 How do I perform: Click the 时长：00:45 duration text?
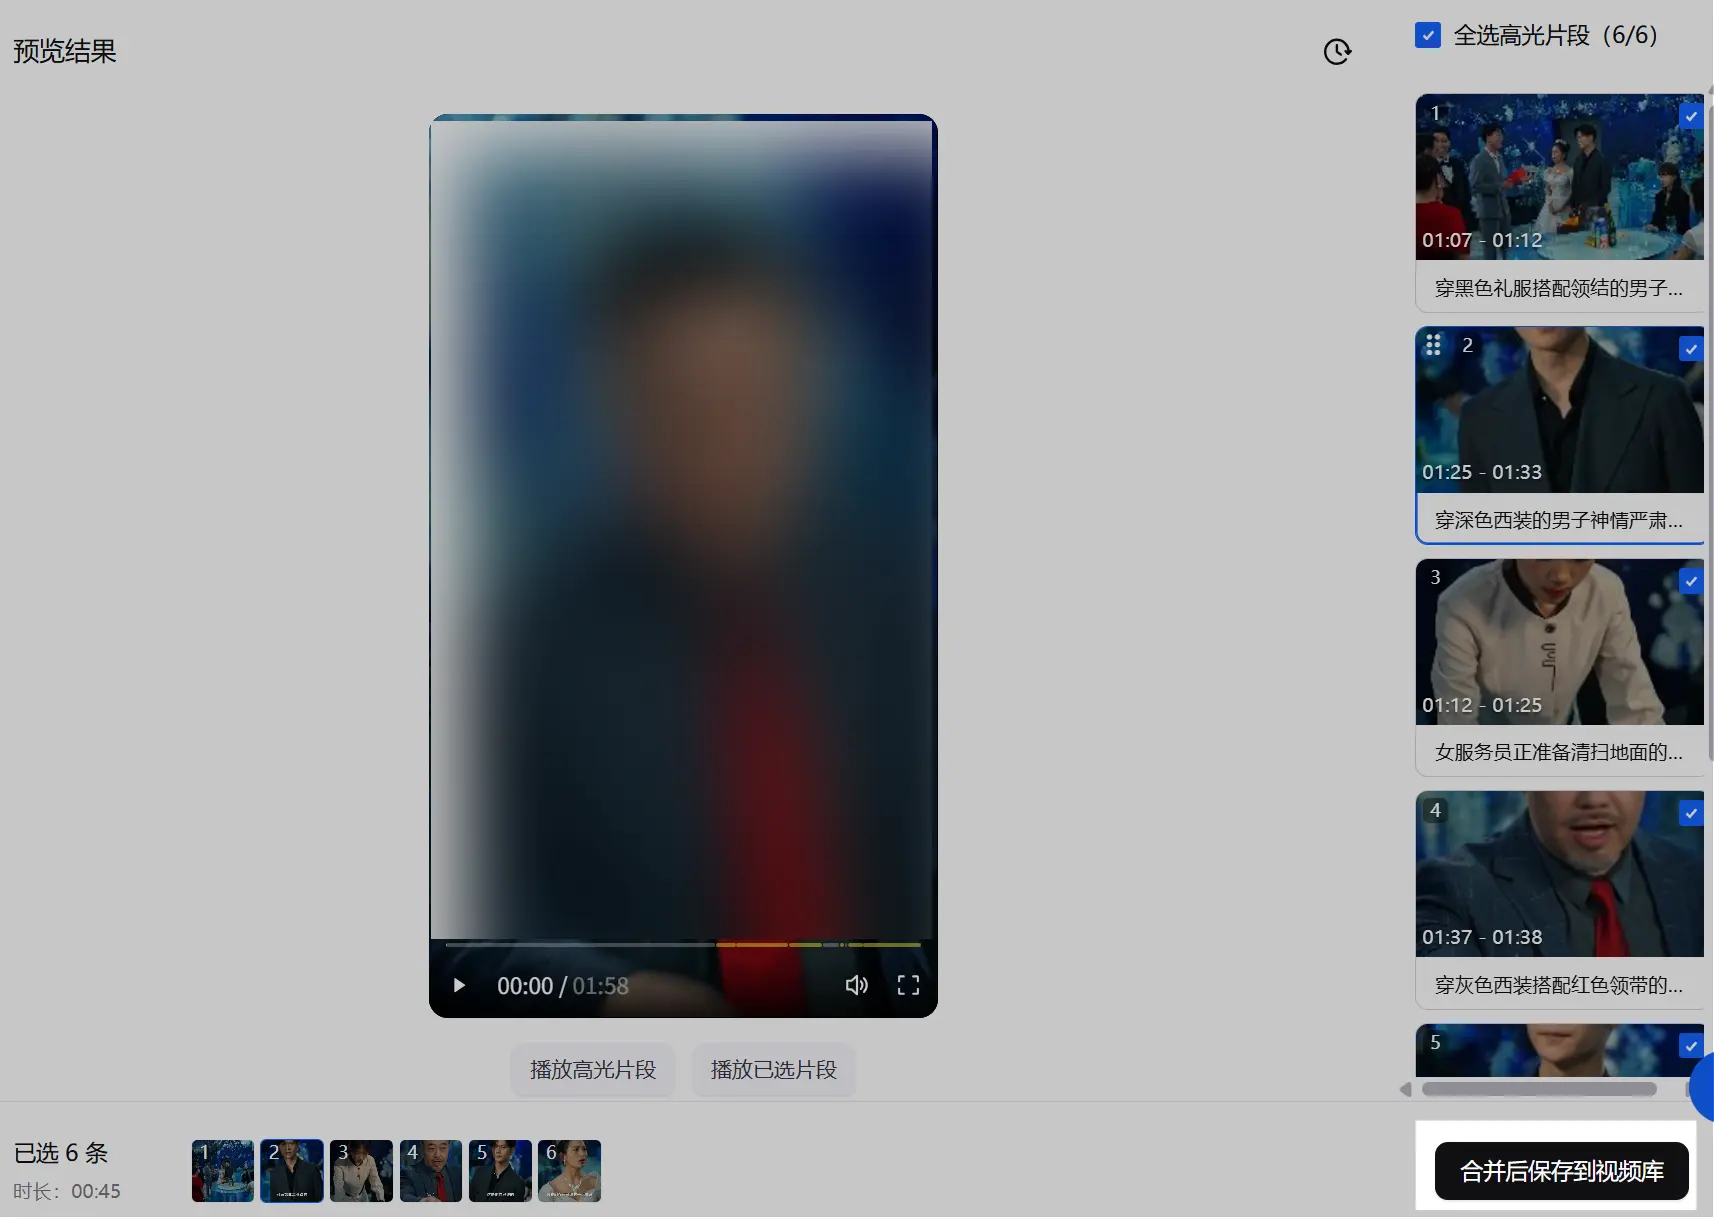point(67,1191)
